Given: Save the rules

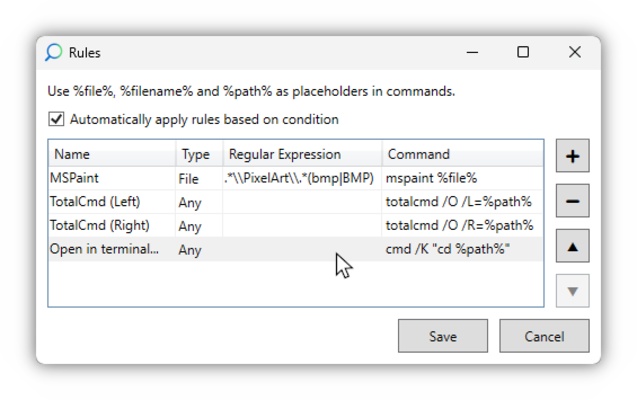Looking at the screenshot, I should [x=443, y=336].
